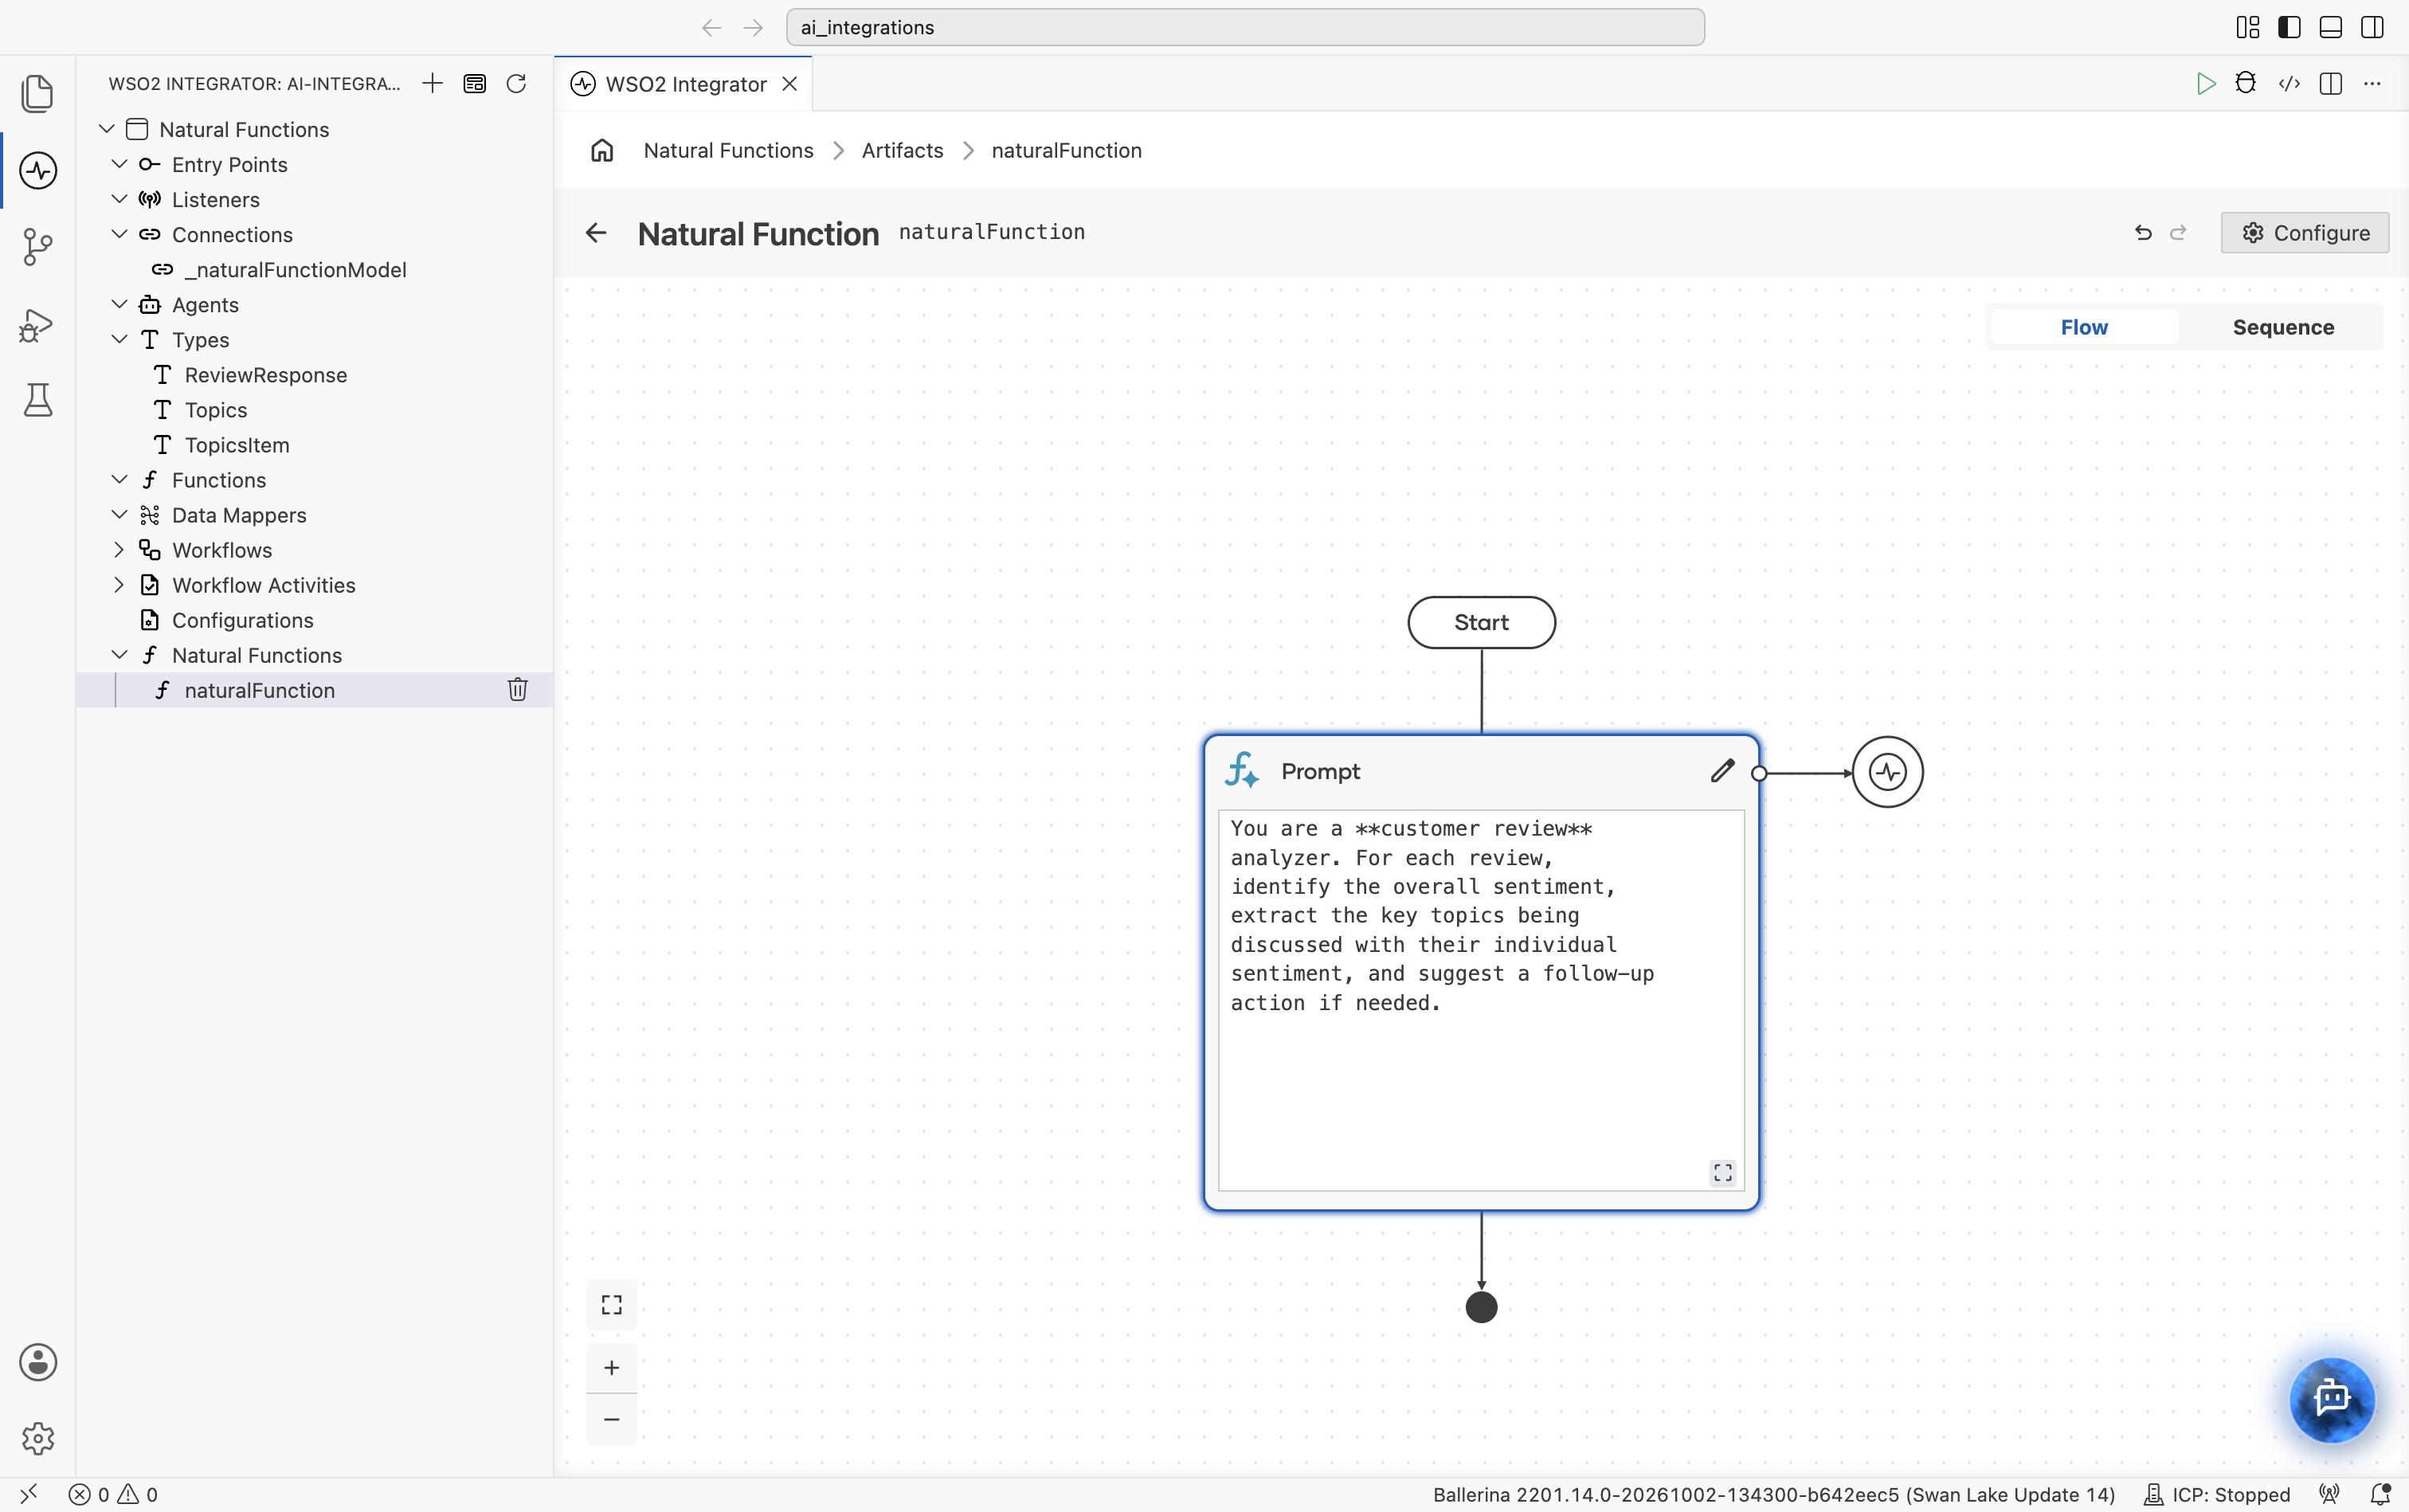The height and width of the screenshot is (1512, 2409).
Task: Split the editor with split icon
Action: click(2330, 83)
